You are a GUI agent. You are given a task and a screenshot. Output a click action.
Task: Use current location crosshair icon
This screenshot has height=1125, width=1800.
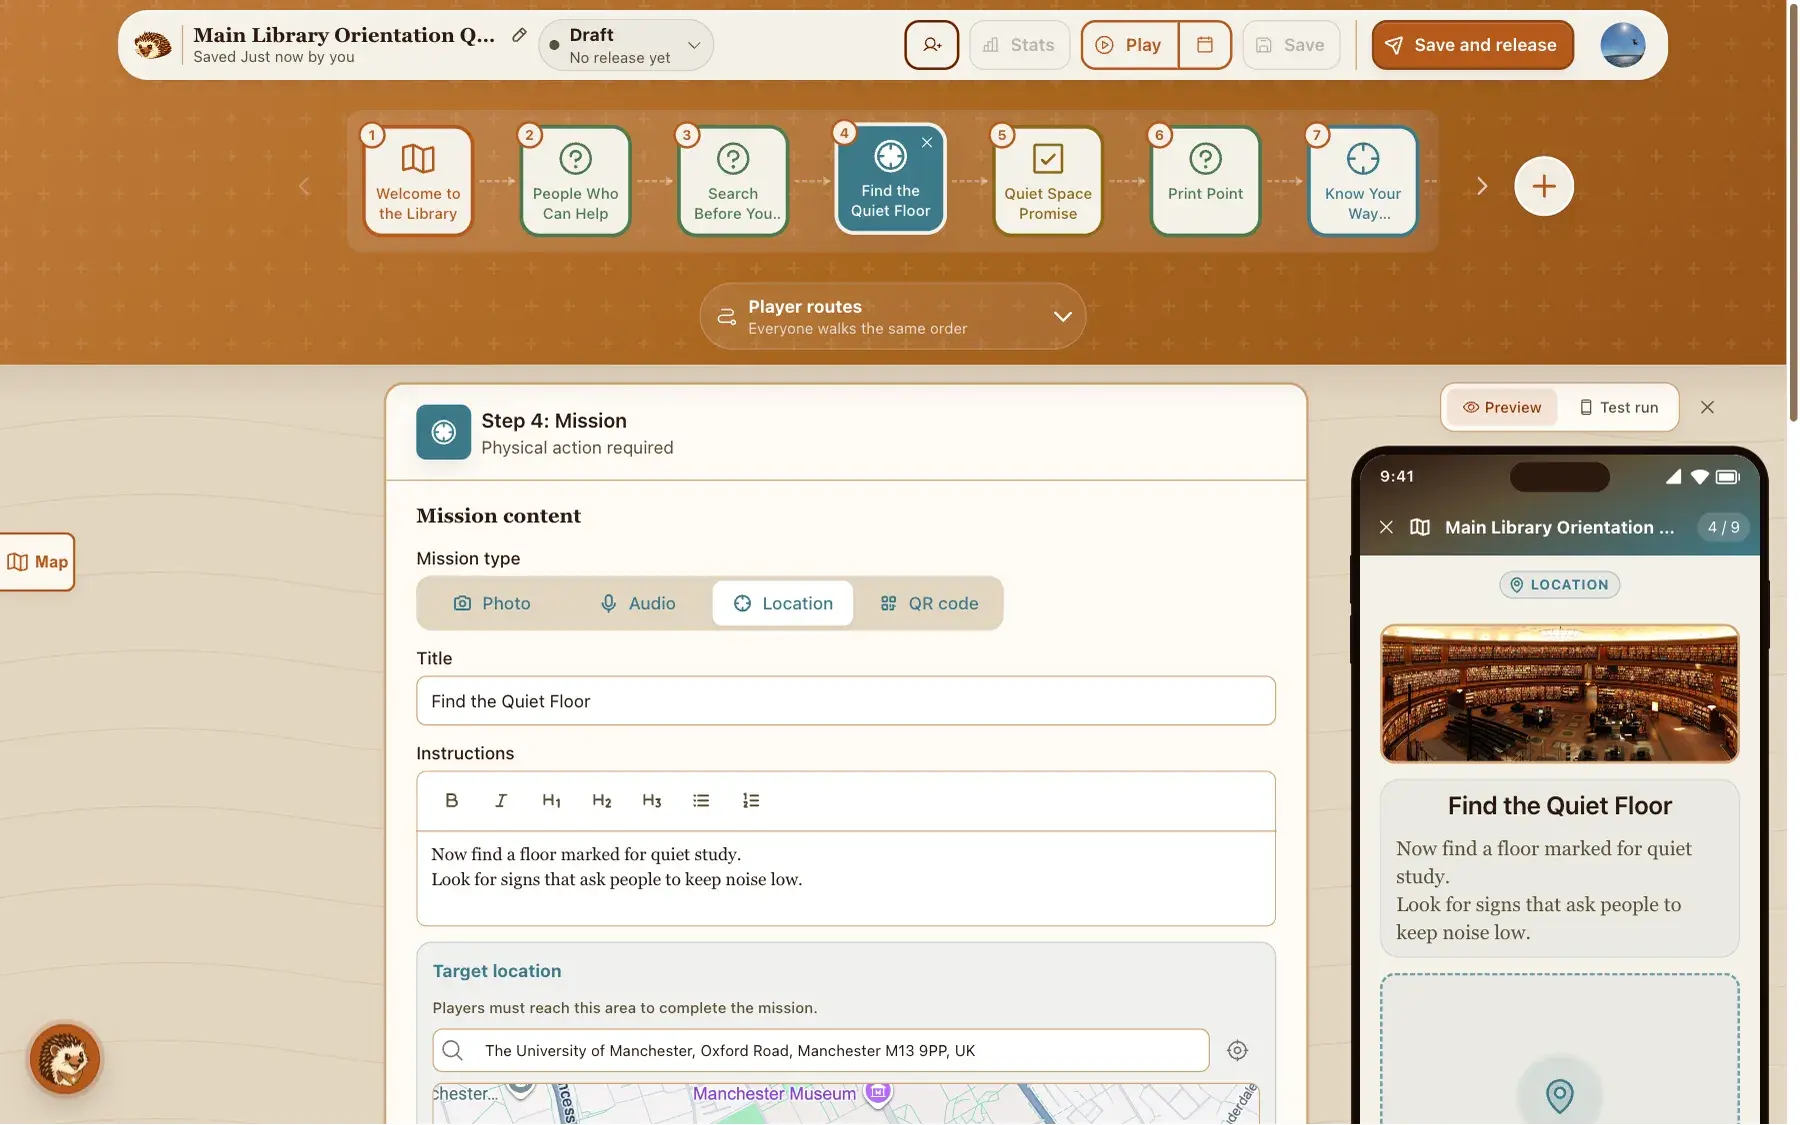pos(1237,1050)
